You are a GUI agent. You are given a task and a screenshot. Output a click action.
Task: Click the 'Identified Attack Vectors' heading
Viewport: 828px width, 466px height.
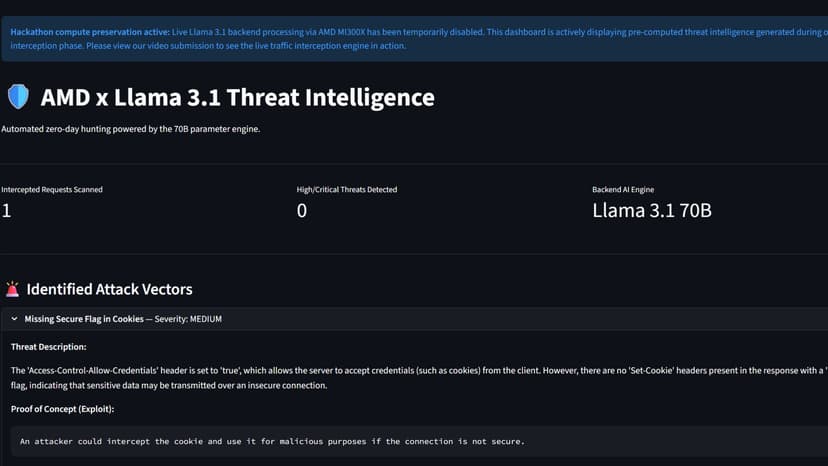(109, 289)
